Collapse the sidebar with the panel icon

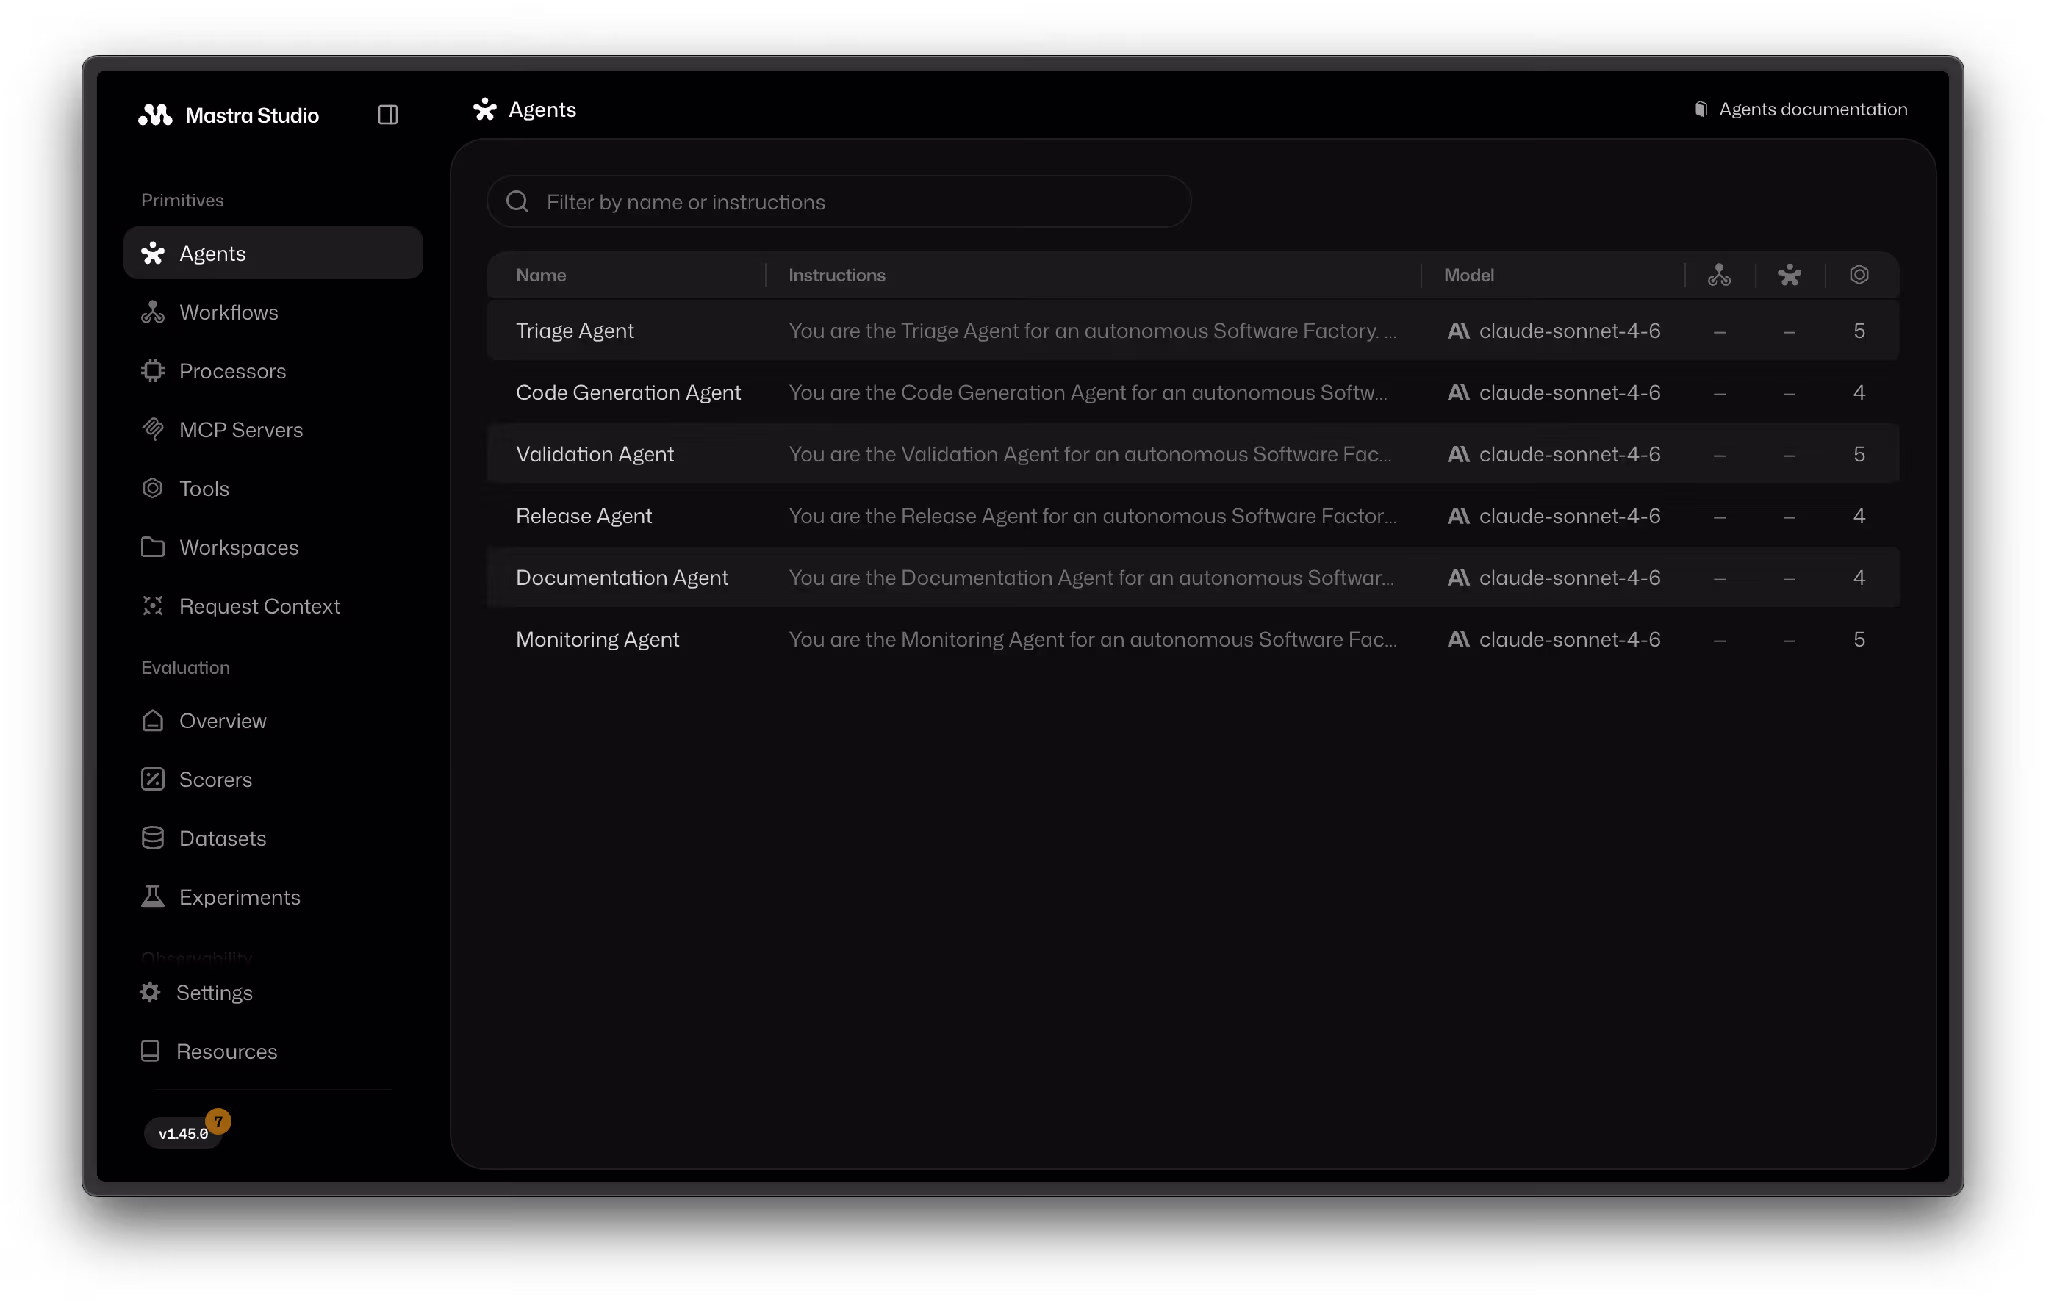pyautogui.click(x=388, y=115)
